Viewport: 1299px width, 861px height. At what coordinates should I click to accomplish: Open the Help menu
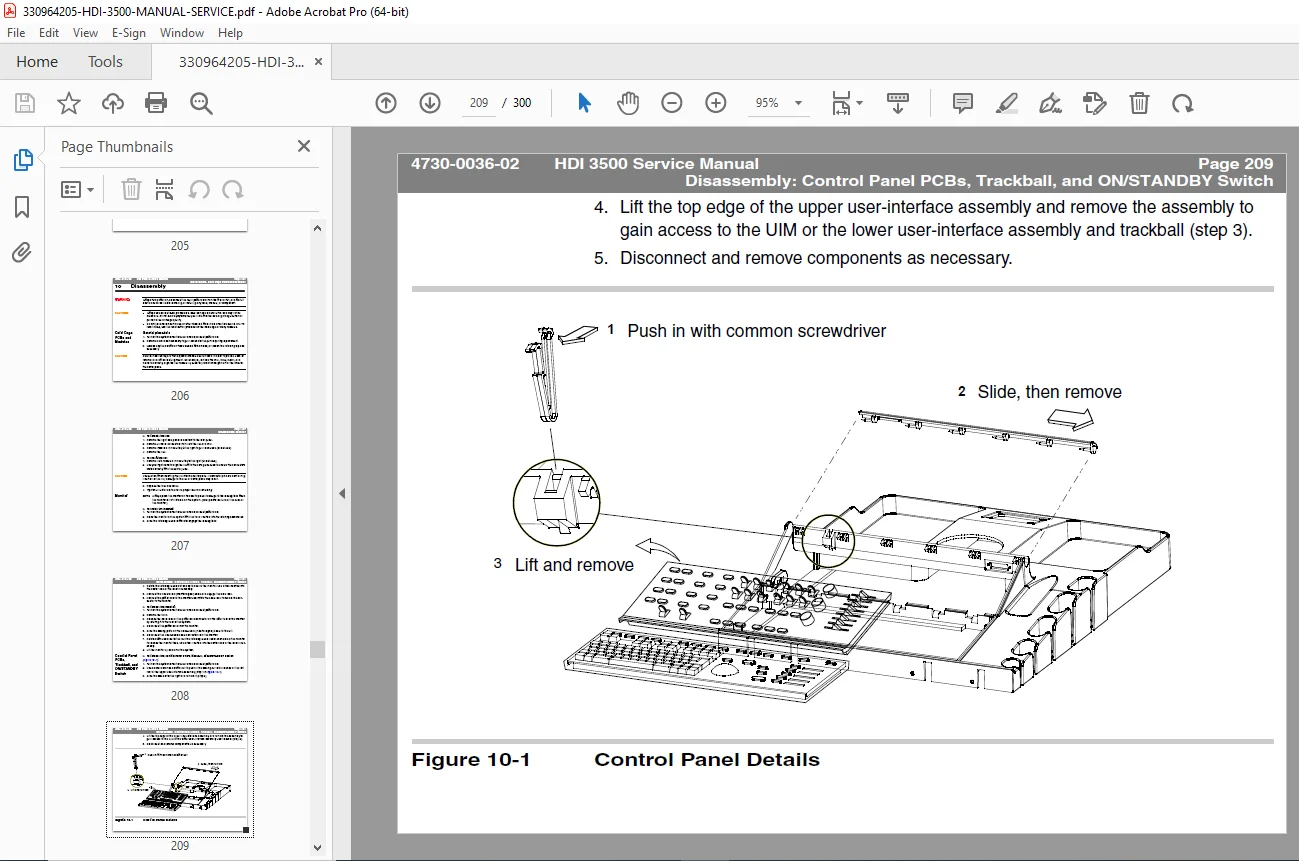pos(230,33)
